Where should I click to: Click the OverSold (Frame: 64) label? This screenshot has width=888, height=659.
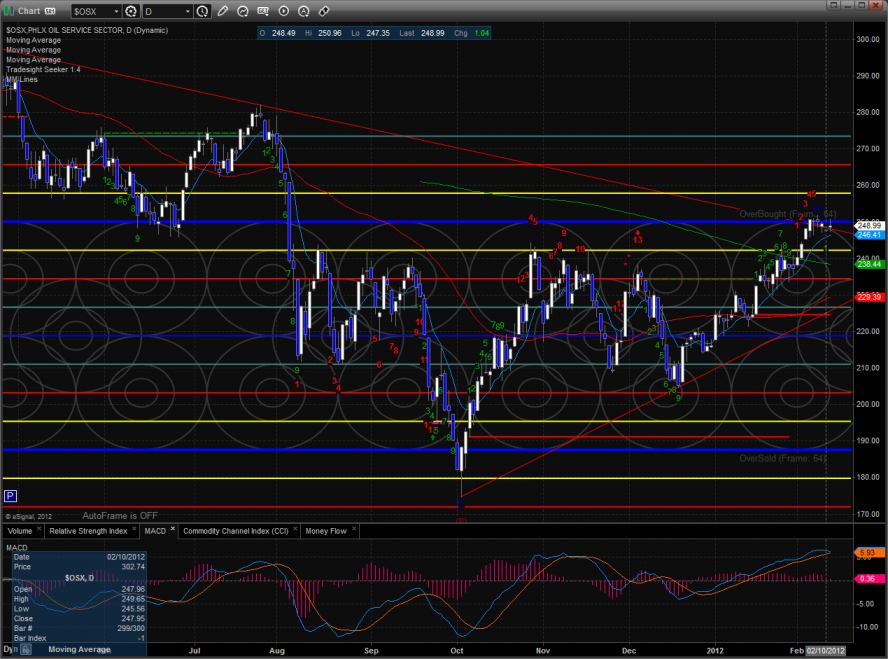pyautogui.click(x=783, y=458)
